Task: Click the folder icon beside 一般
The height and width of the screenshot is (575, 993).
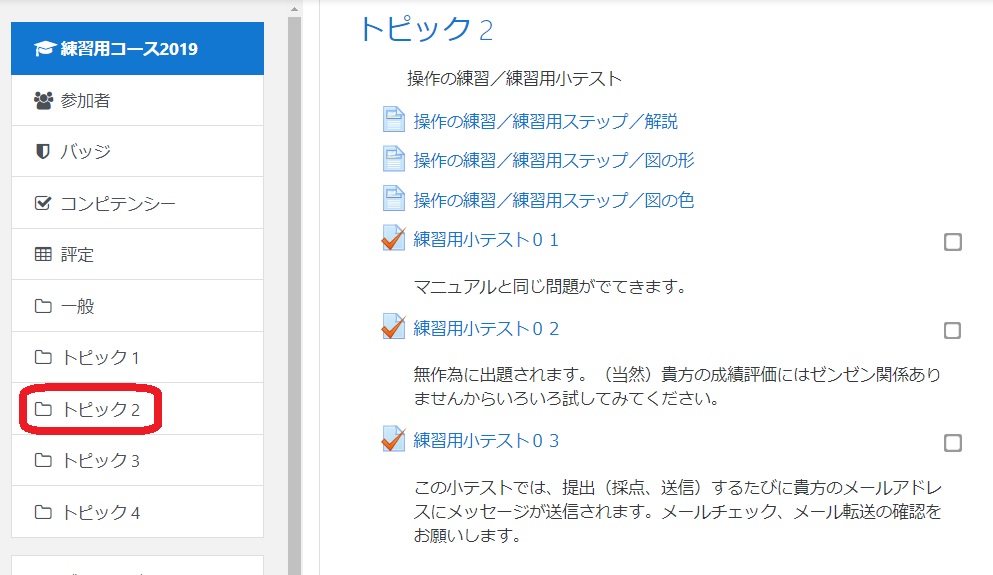Action: click(43, 306)
